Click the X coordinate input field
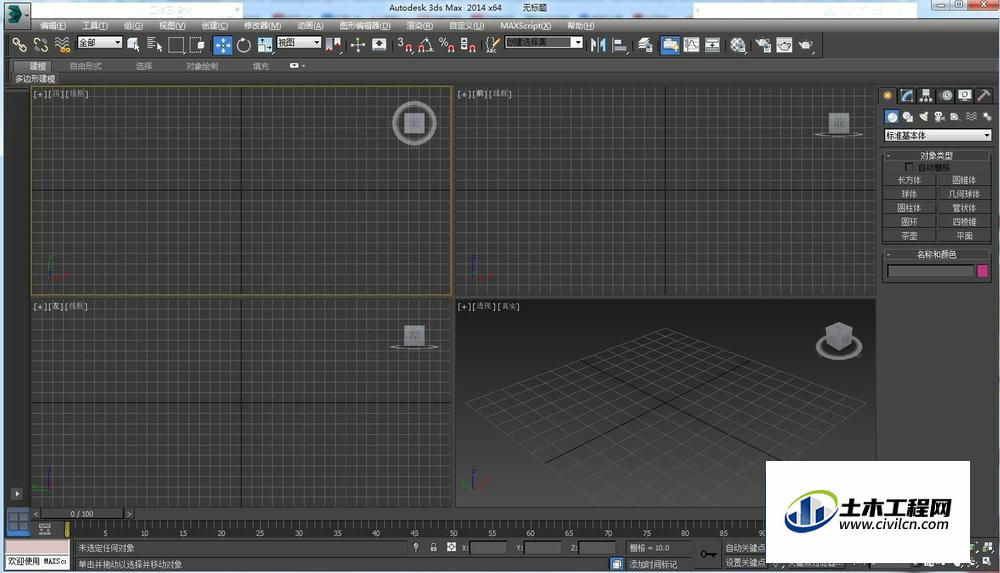1000x573 pixels. (x=489, y=547)
